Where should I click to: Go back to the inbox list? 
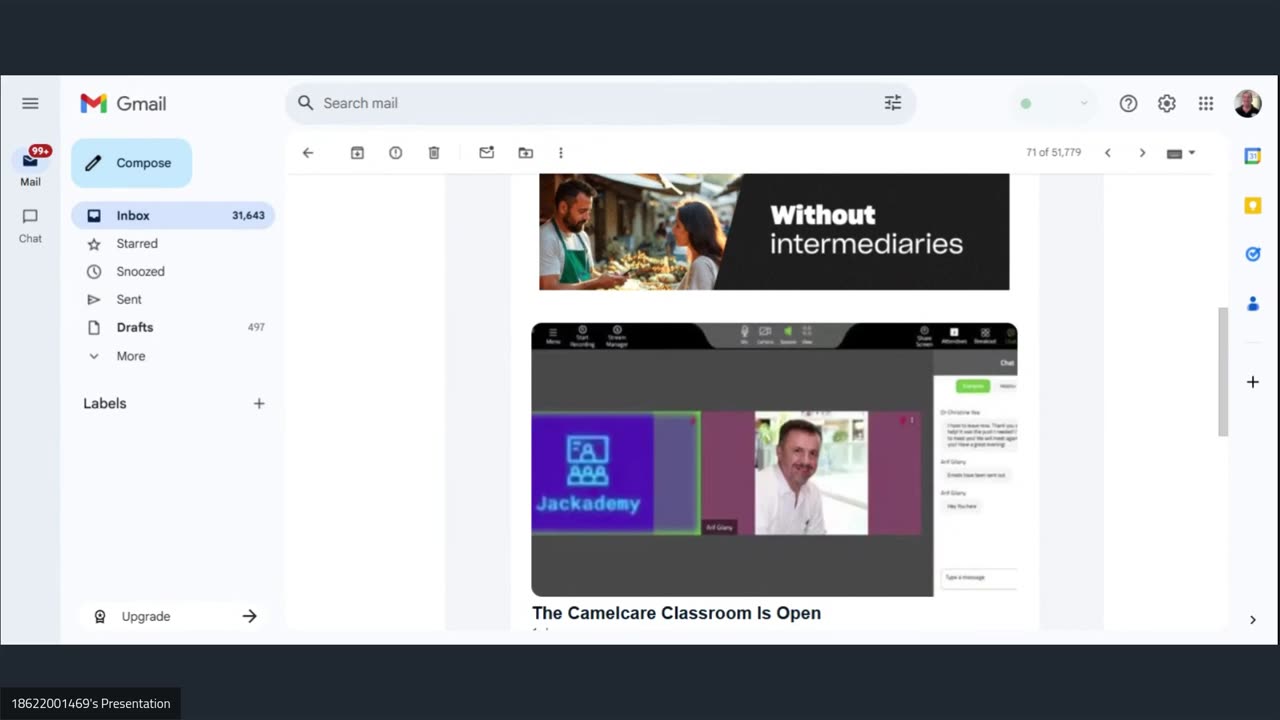pos(308,153)
